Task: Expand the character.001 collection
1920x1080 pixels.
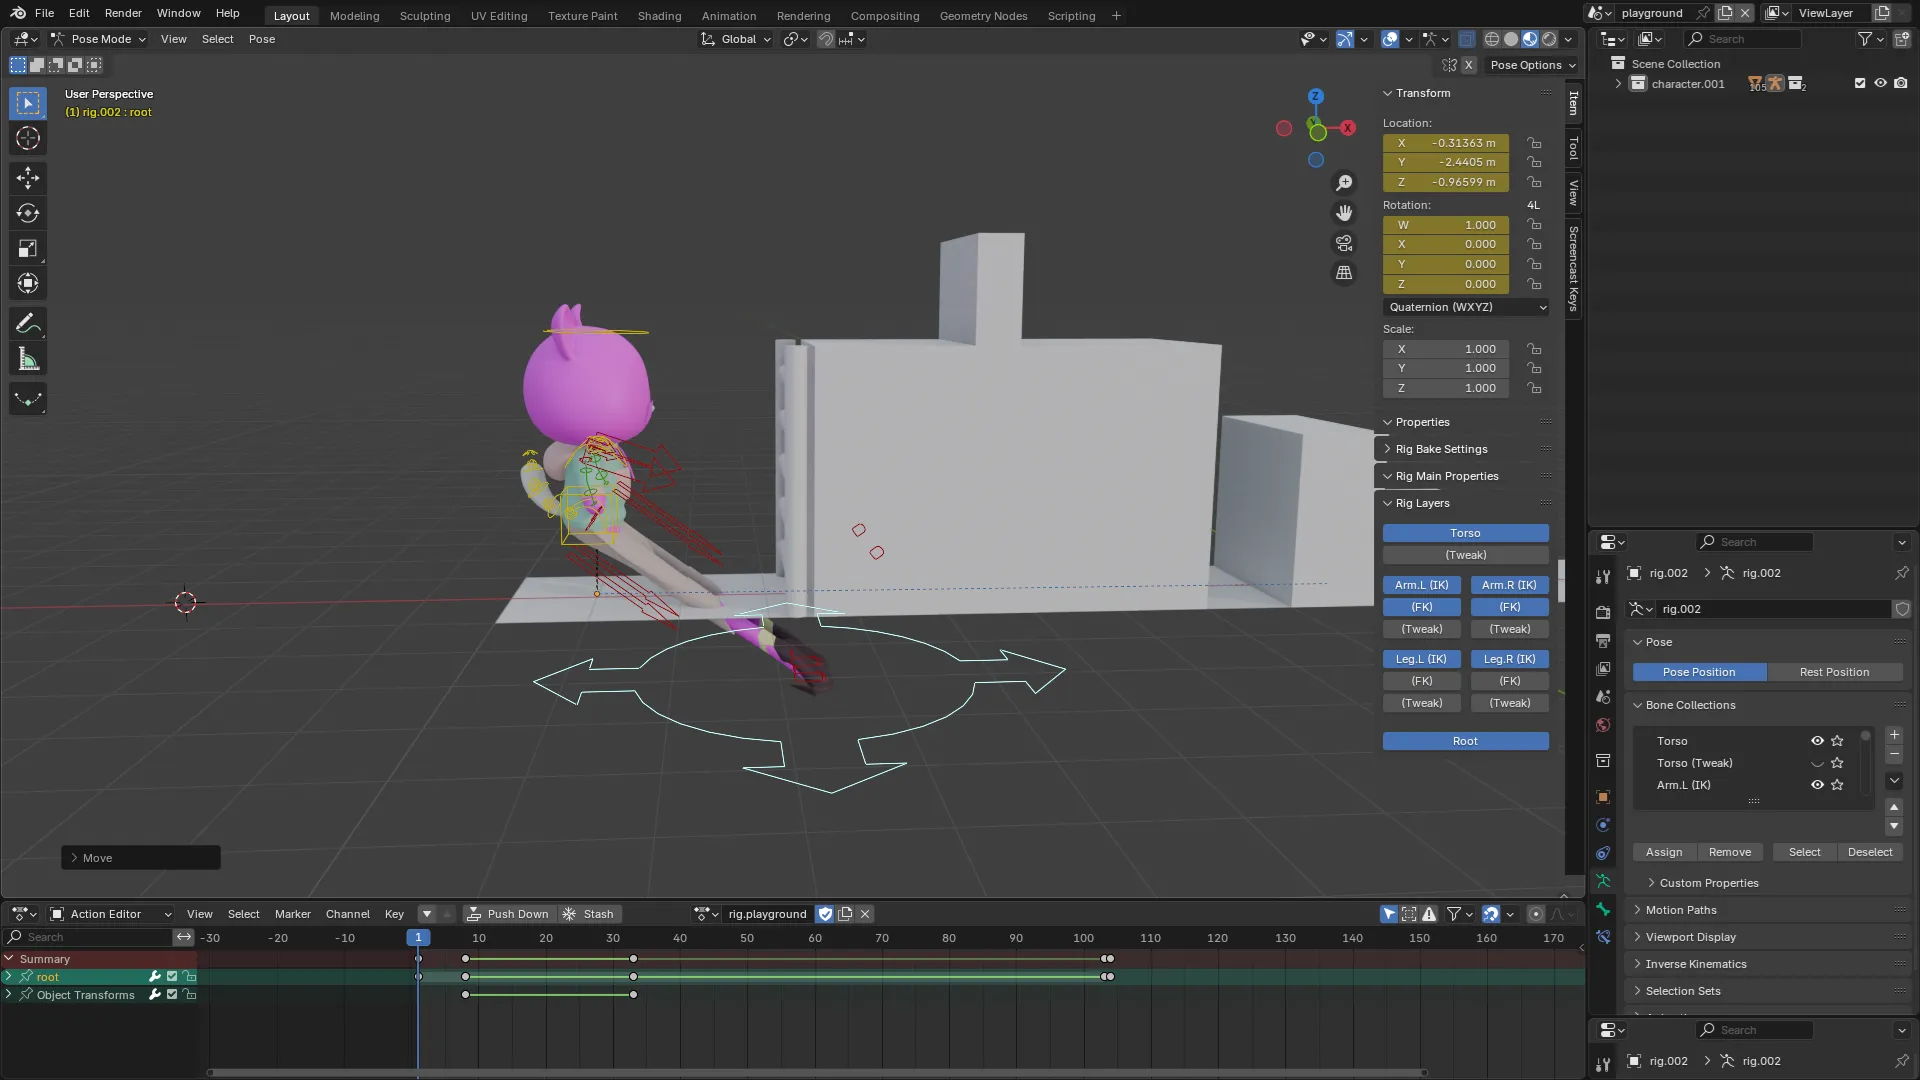Action: (x=1618, y=84)
